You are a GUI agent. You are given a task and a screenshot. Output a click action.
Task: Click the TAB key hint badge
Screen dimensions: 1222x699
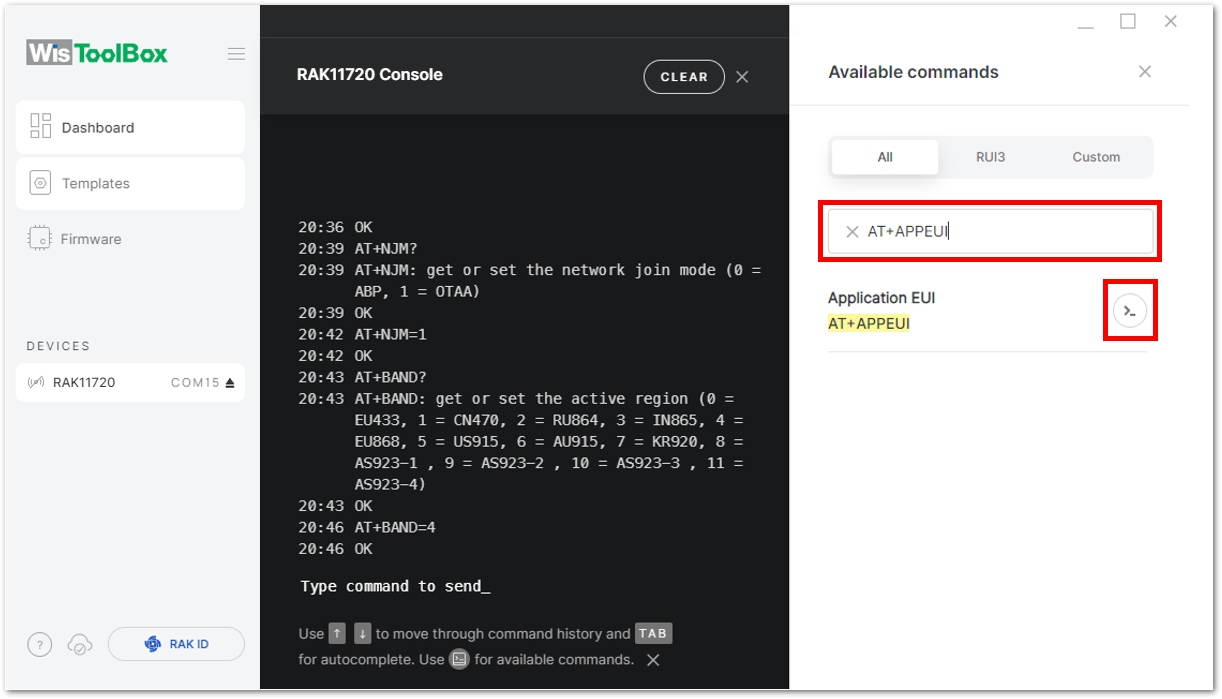(653, 633)
